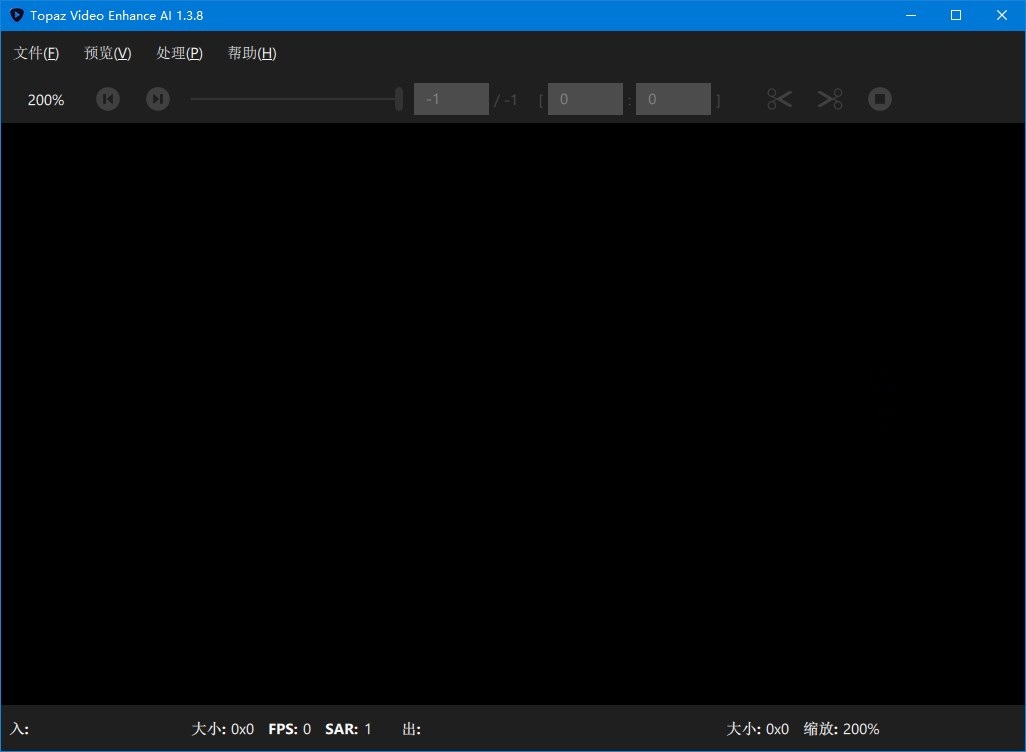
Task: Set trim end using right scissors icon
Action: [829, 99]
